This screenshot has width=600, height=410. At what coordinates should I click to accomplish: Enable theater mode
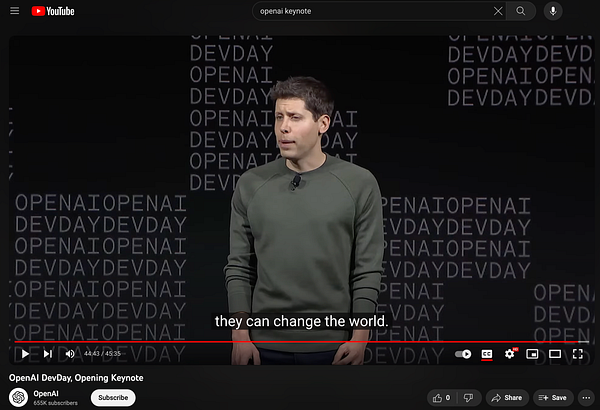[555, 354]
